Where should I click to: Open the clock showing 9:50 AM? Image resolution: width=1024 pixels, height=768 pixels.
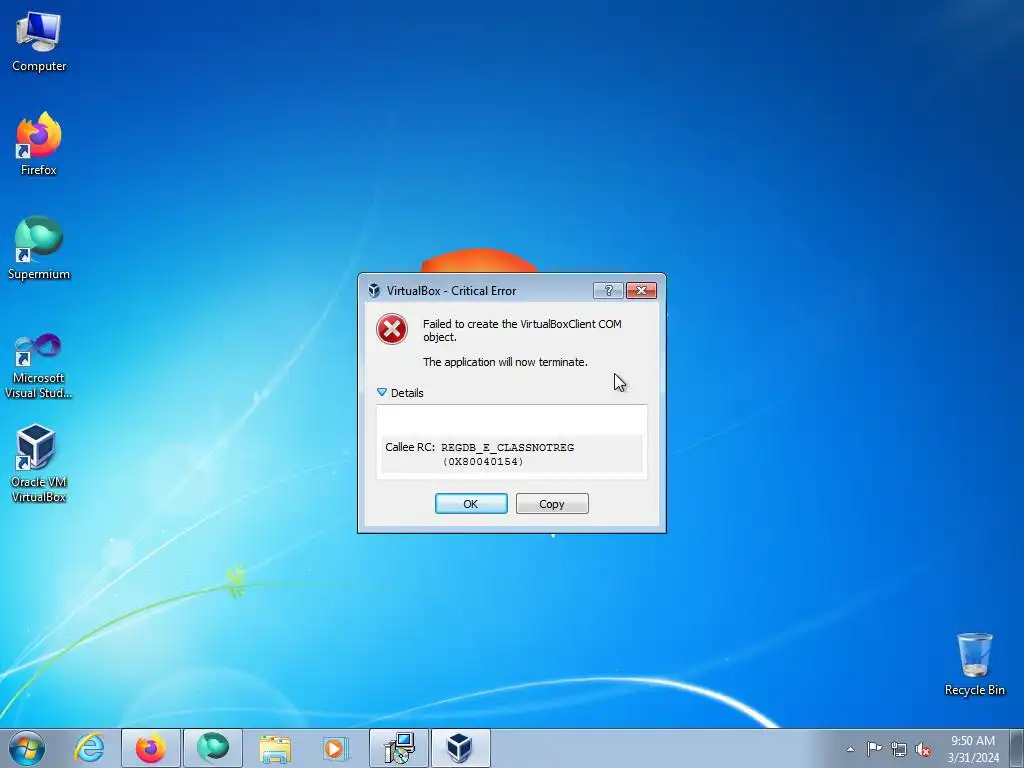pyautogui.click(x=973, y=748)
